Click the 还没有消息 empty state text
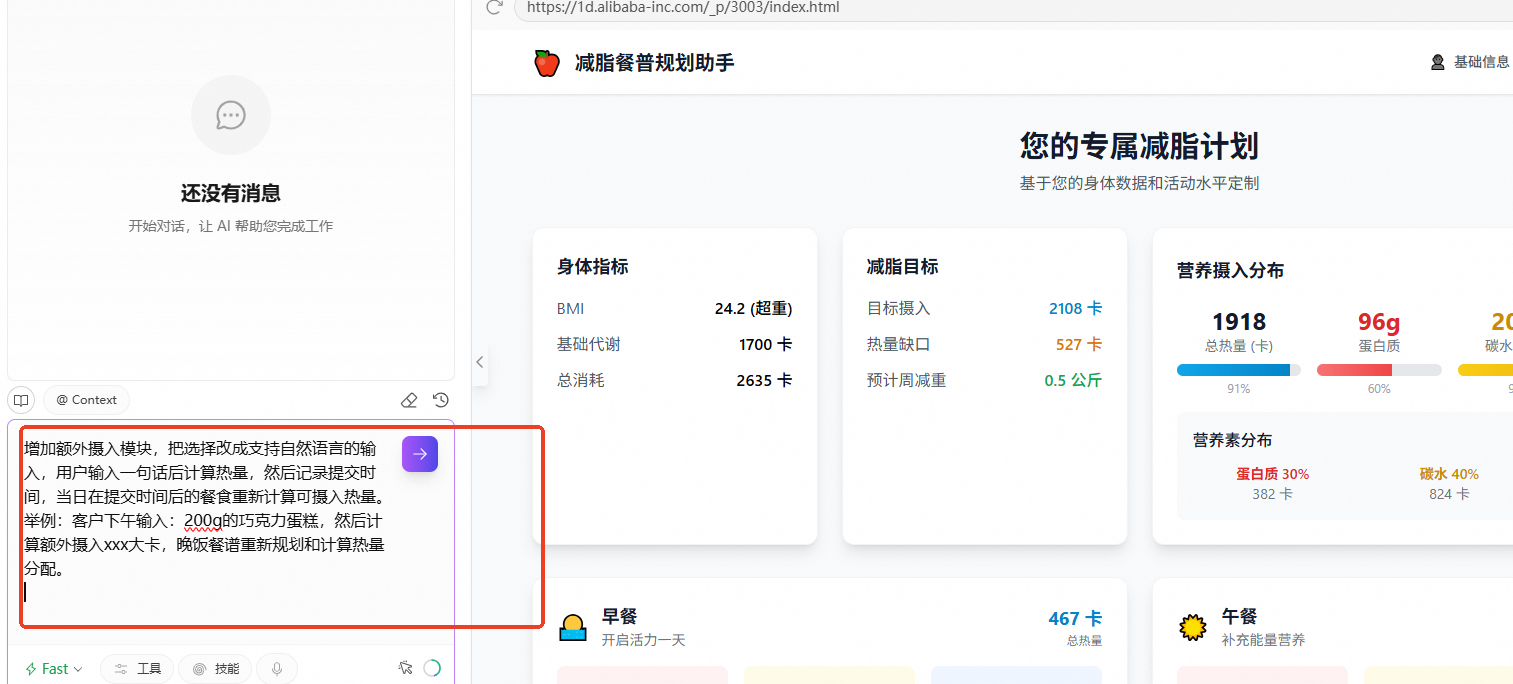1513x684 pixels. click(x=231, y=194)
